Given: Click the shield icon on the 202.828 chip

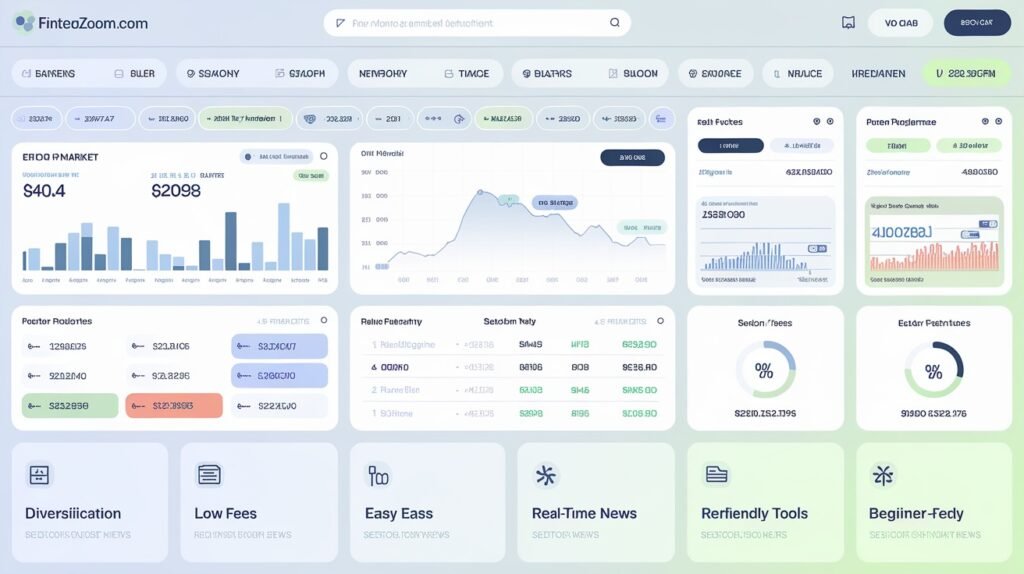Looking at the screenshot, I should (x=310, y=119).
